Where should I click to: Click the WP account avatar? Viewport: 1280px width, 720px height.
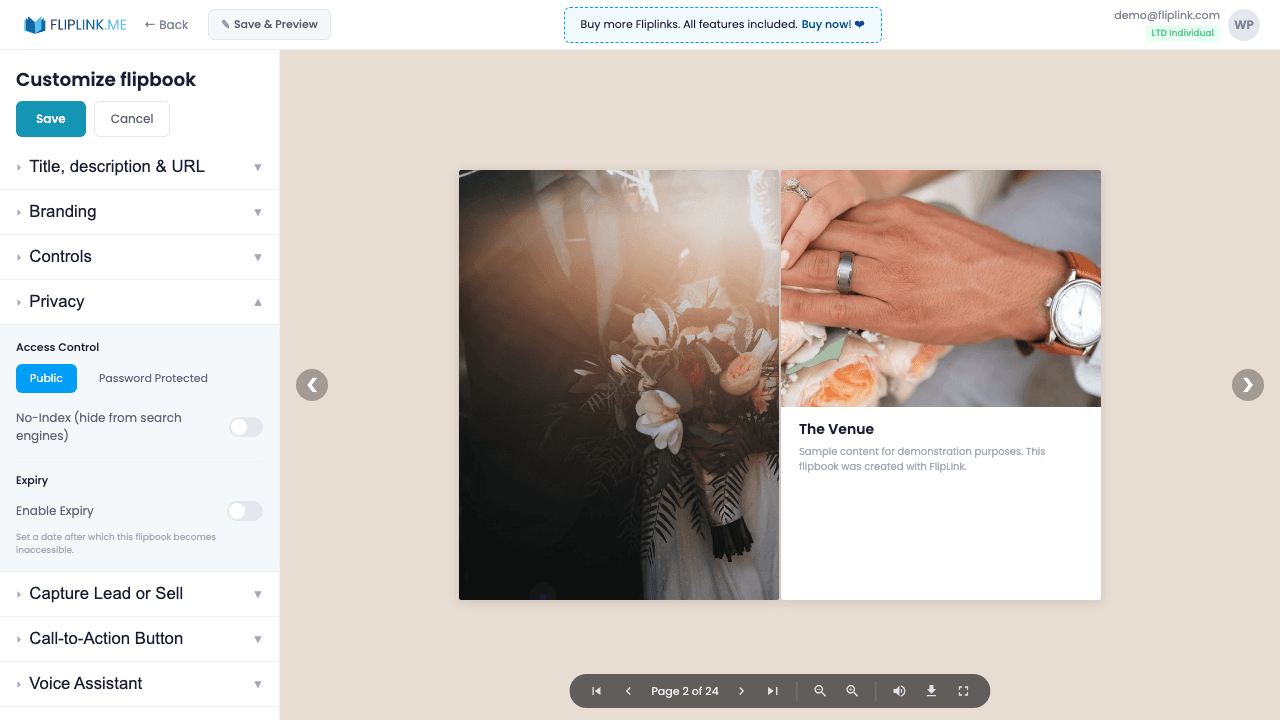click(x=1243, y=24)
